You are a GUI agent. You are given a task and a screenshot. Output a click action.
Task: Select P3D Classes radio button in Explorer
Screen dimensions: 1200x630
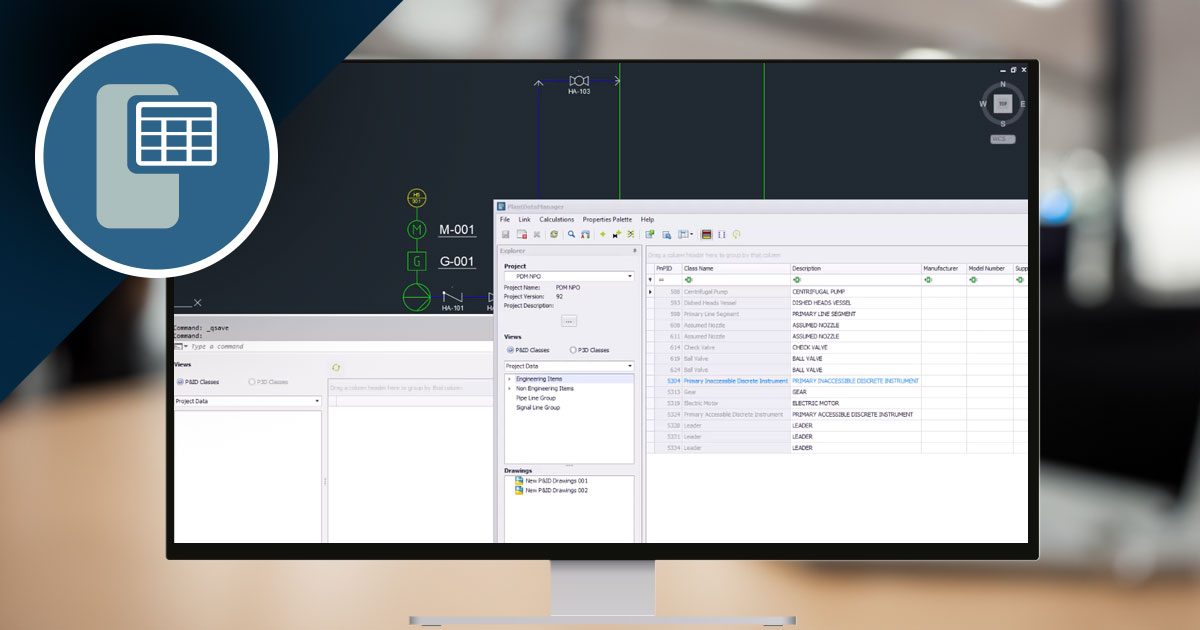coord(573,350)
